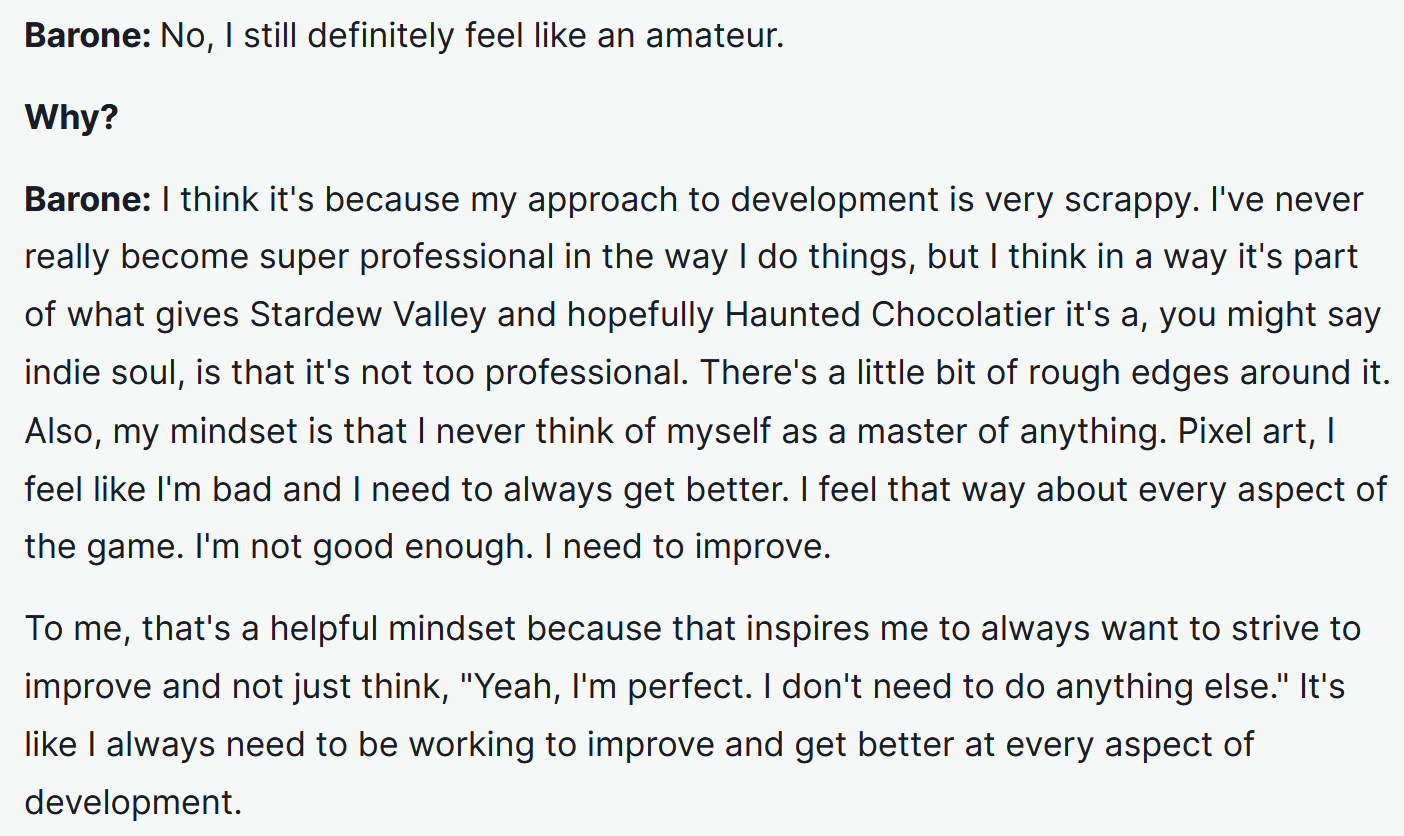This screenshot has width=1404, height=836.
Task: Click the phrase "super professional"
Action: pos(406,257)
